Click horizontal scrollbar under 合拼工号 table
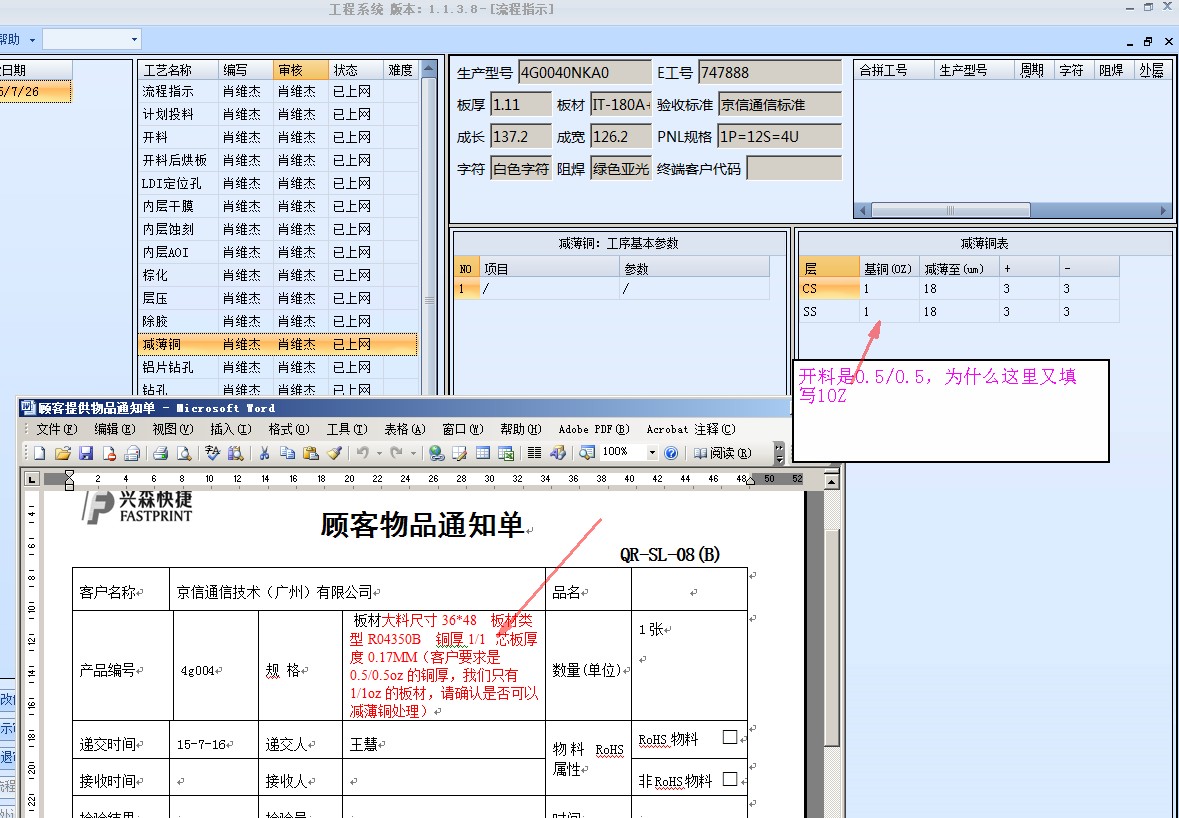This screenshot has width=1179, height=818. click(x=1014, y=211)
